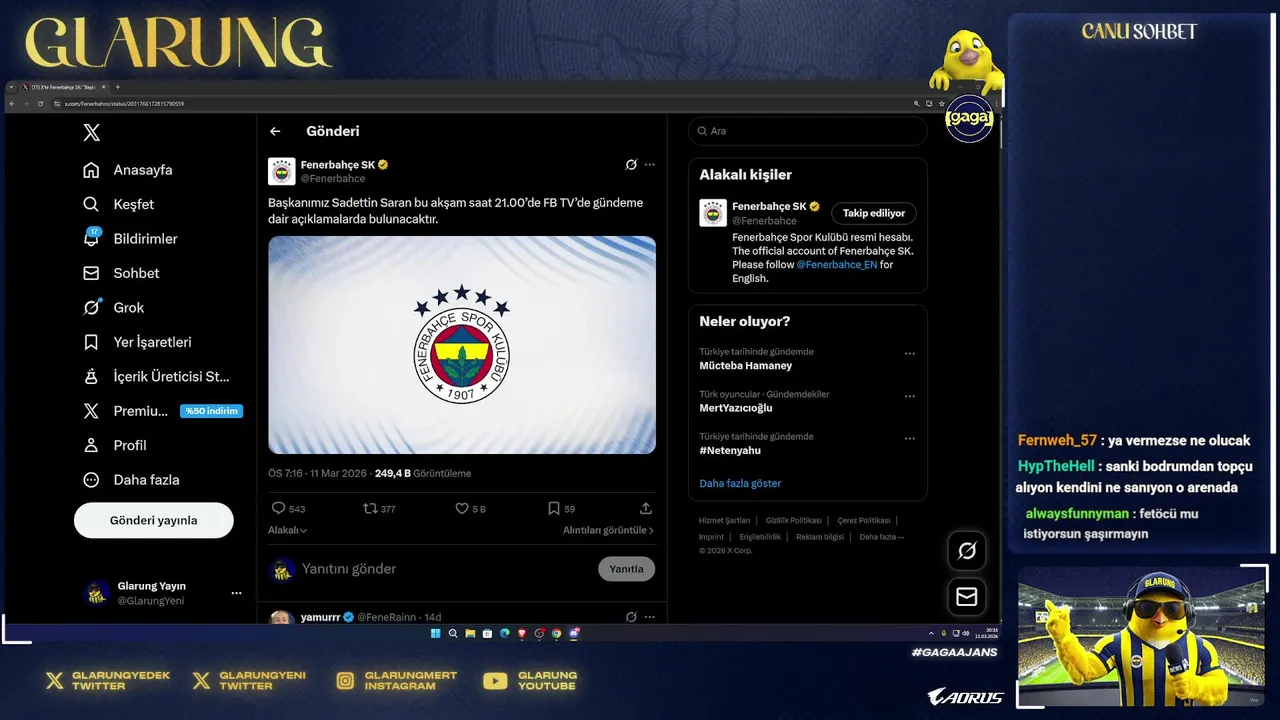The width and height of the screenshot is (1280, 720).
Task: Open Hizmet Şartları footer link
Action: pyautogui.click(x=724, y=520)
